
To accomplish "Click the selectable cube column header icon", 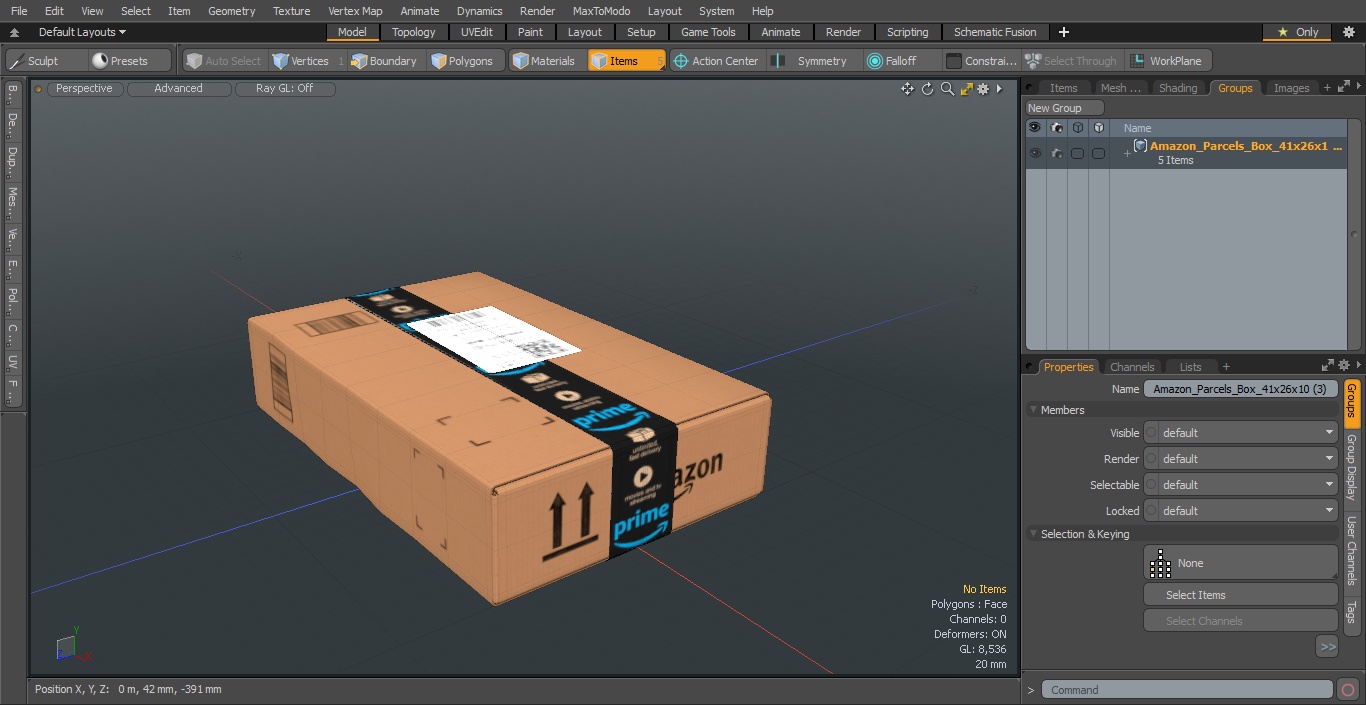I will (1077, 128).
